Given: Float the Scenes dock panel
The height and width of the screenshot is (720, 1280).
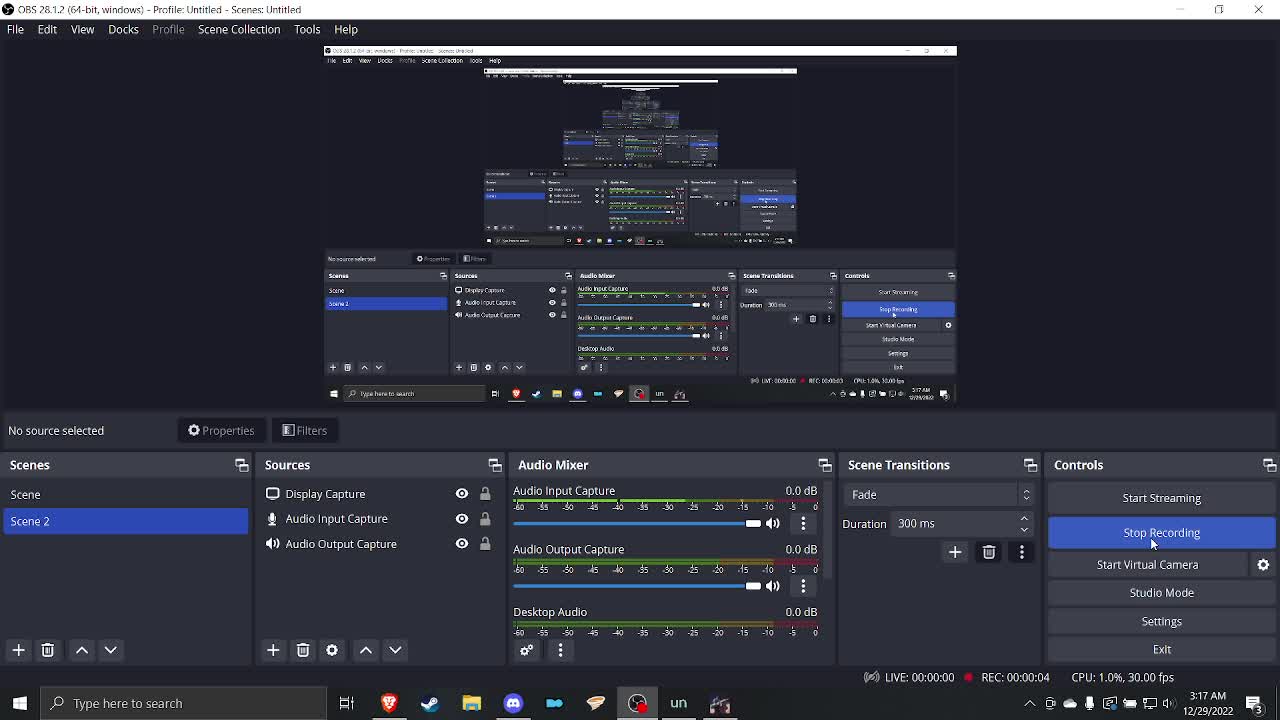Looking at the screenshot, I should coord(241,465).
